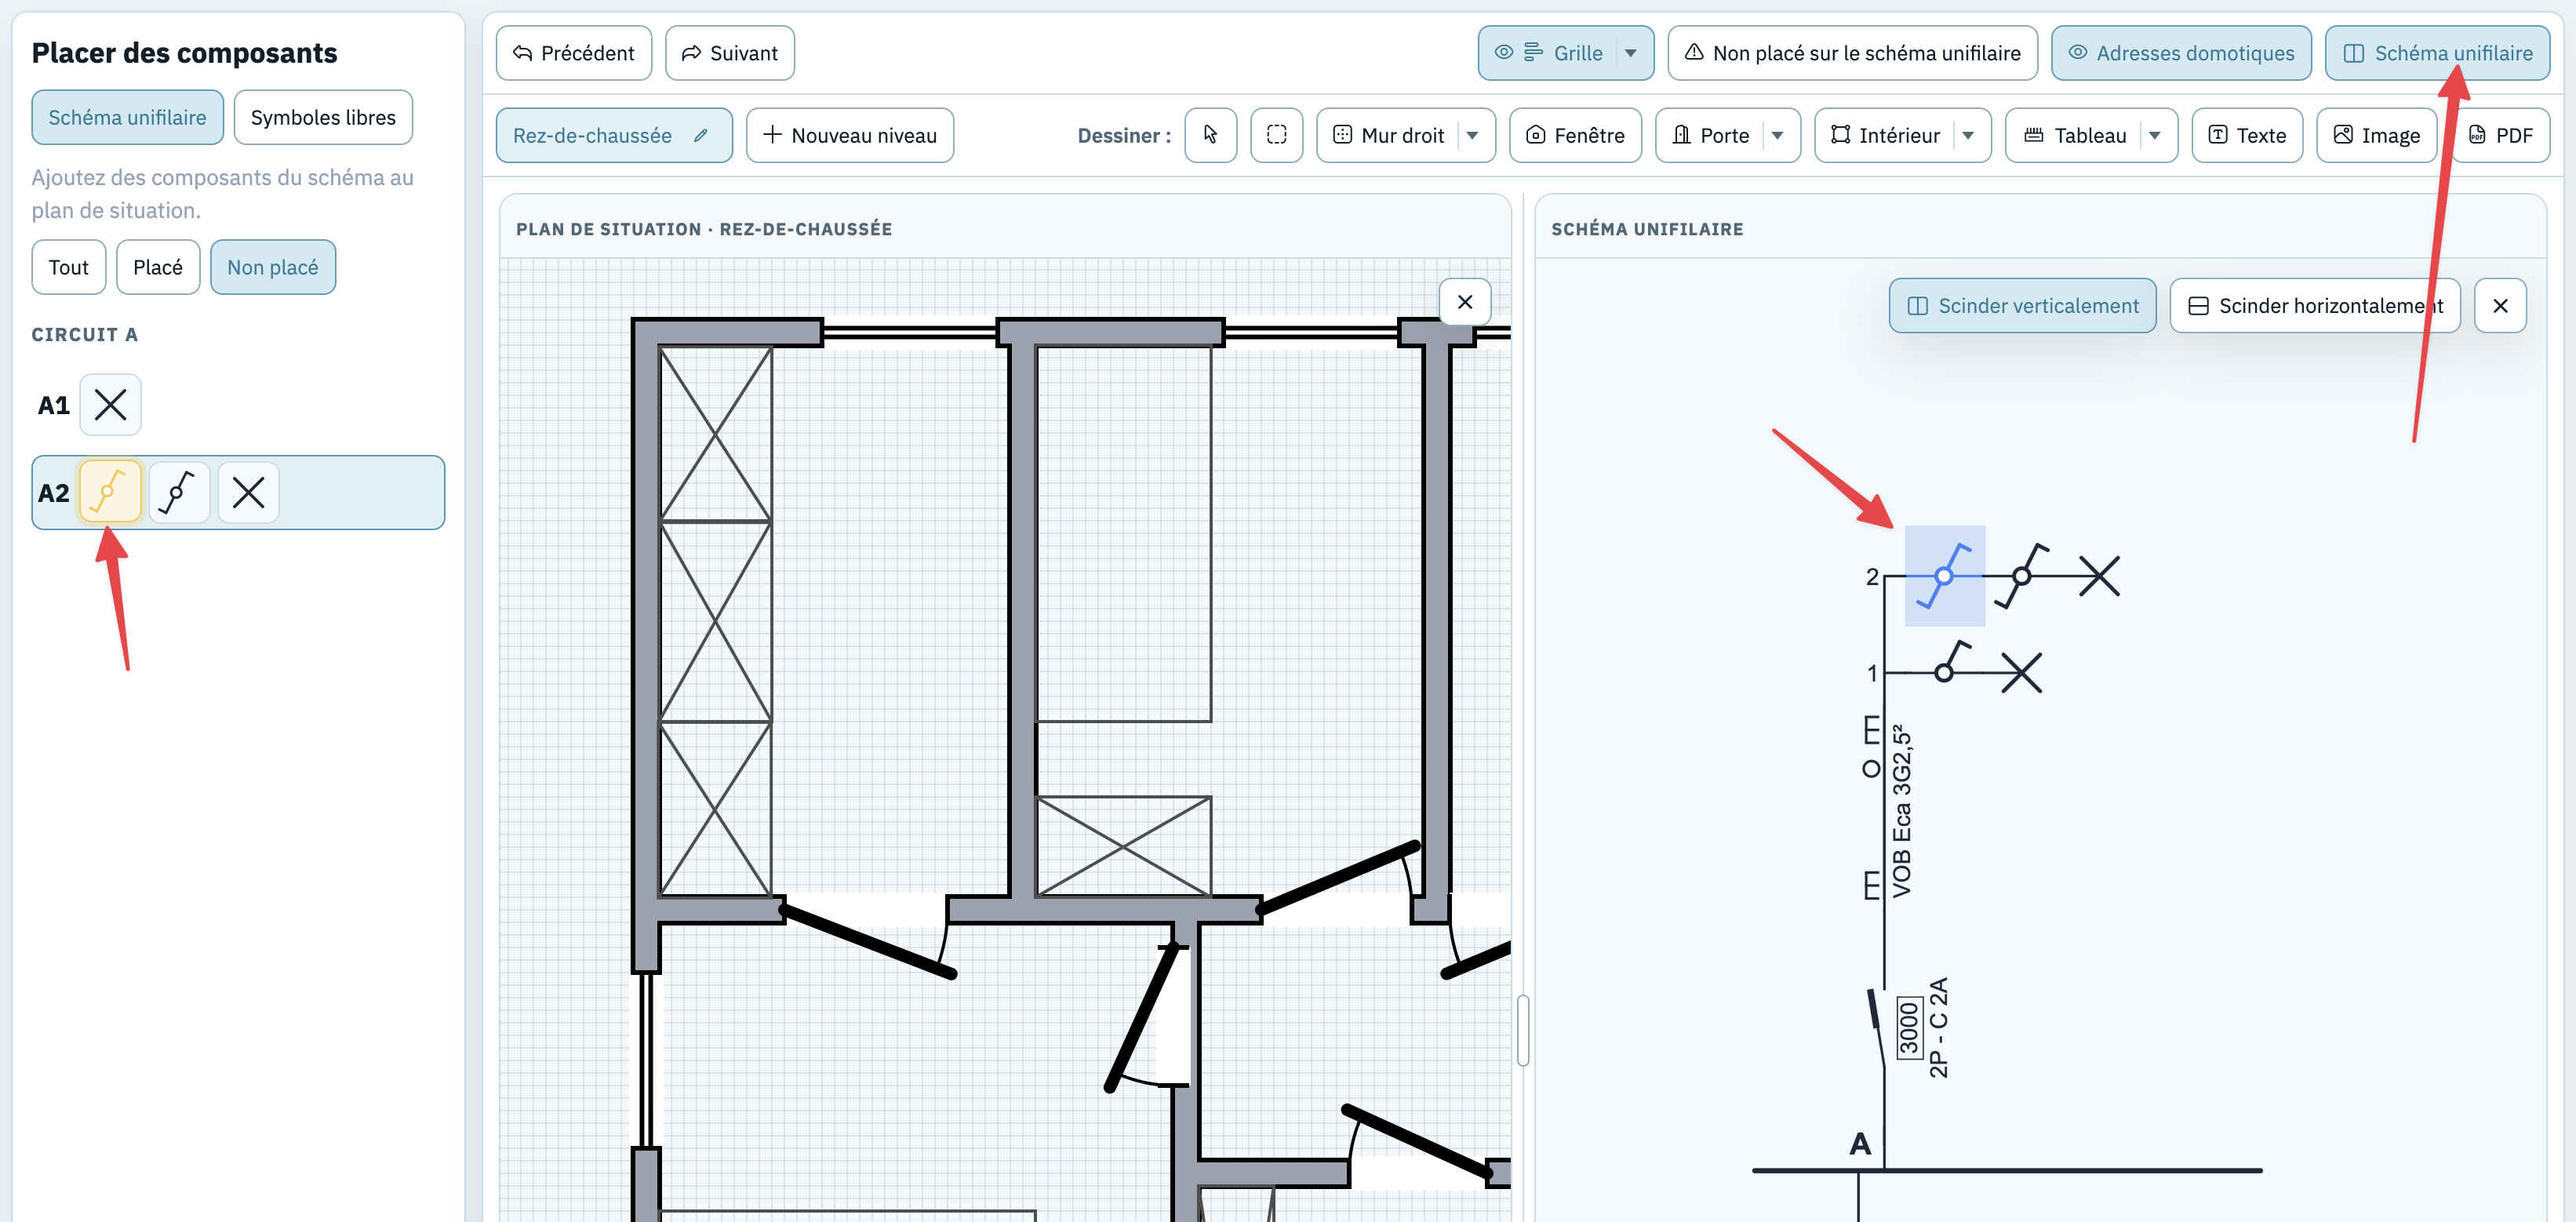
Task: Select the highlighted yellow switch symbol in A2
Action: (110, 492)
